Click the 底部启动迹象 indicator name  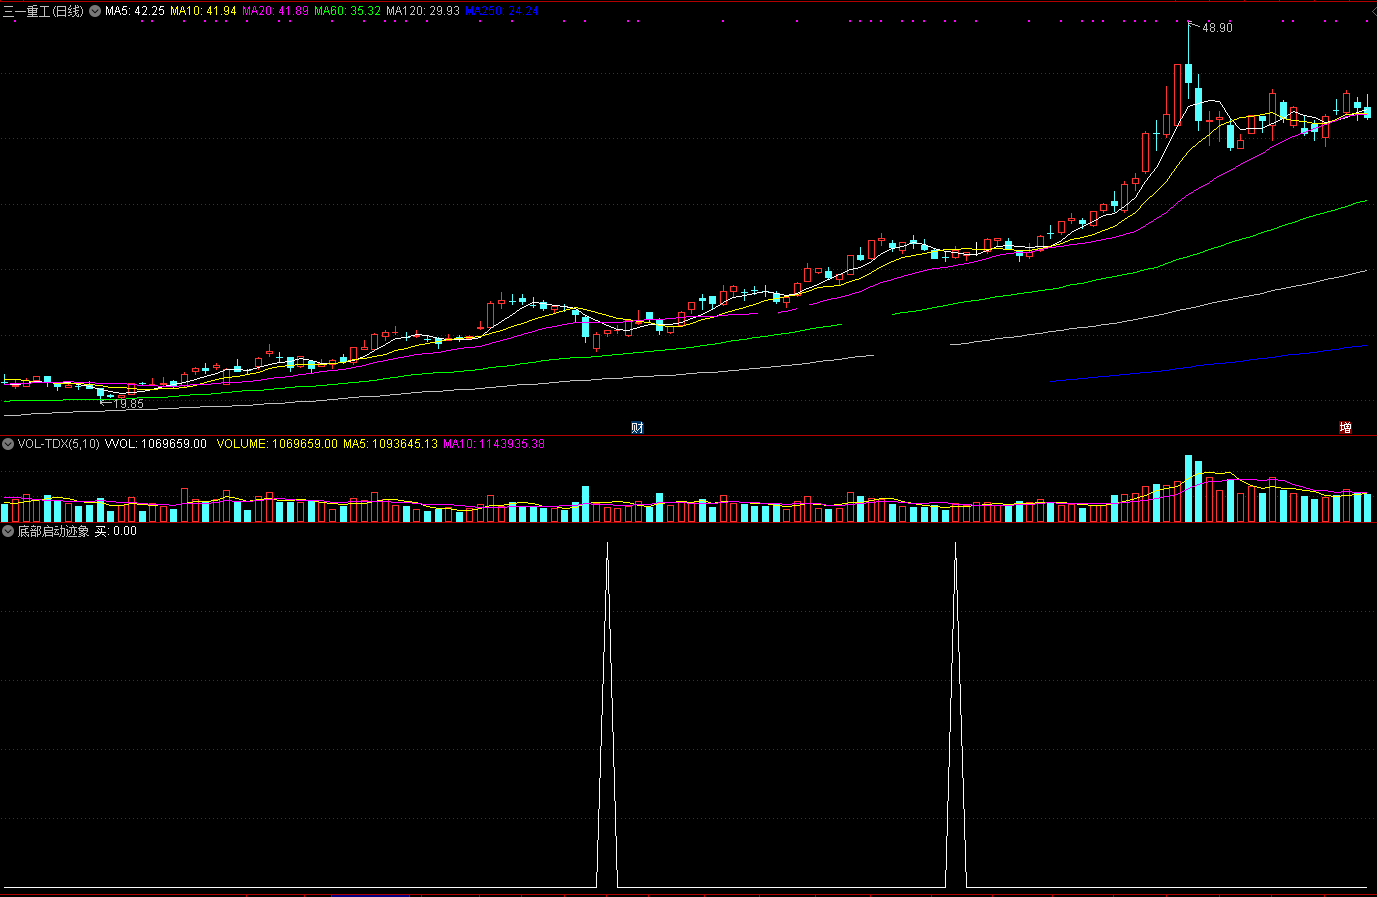click(x=53, y=531)
